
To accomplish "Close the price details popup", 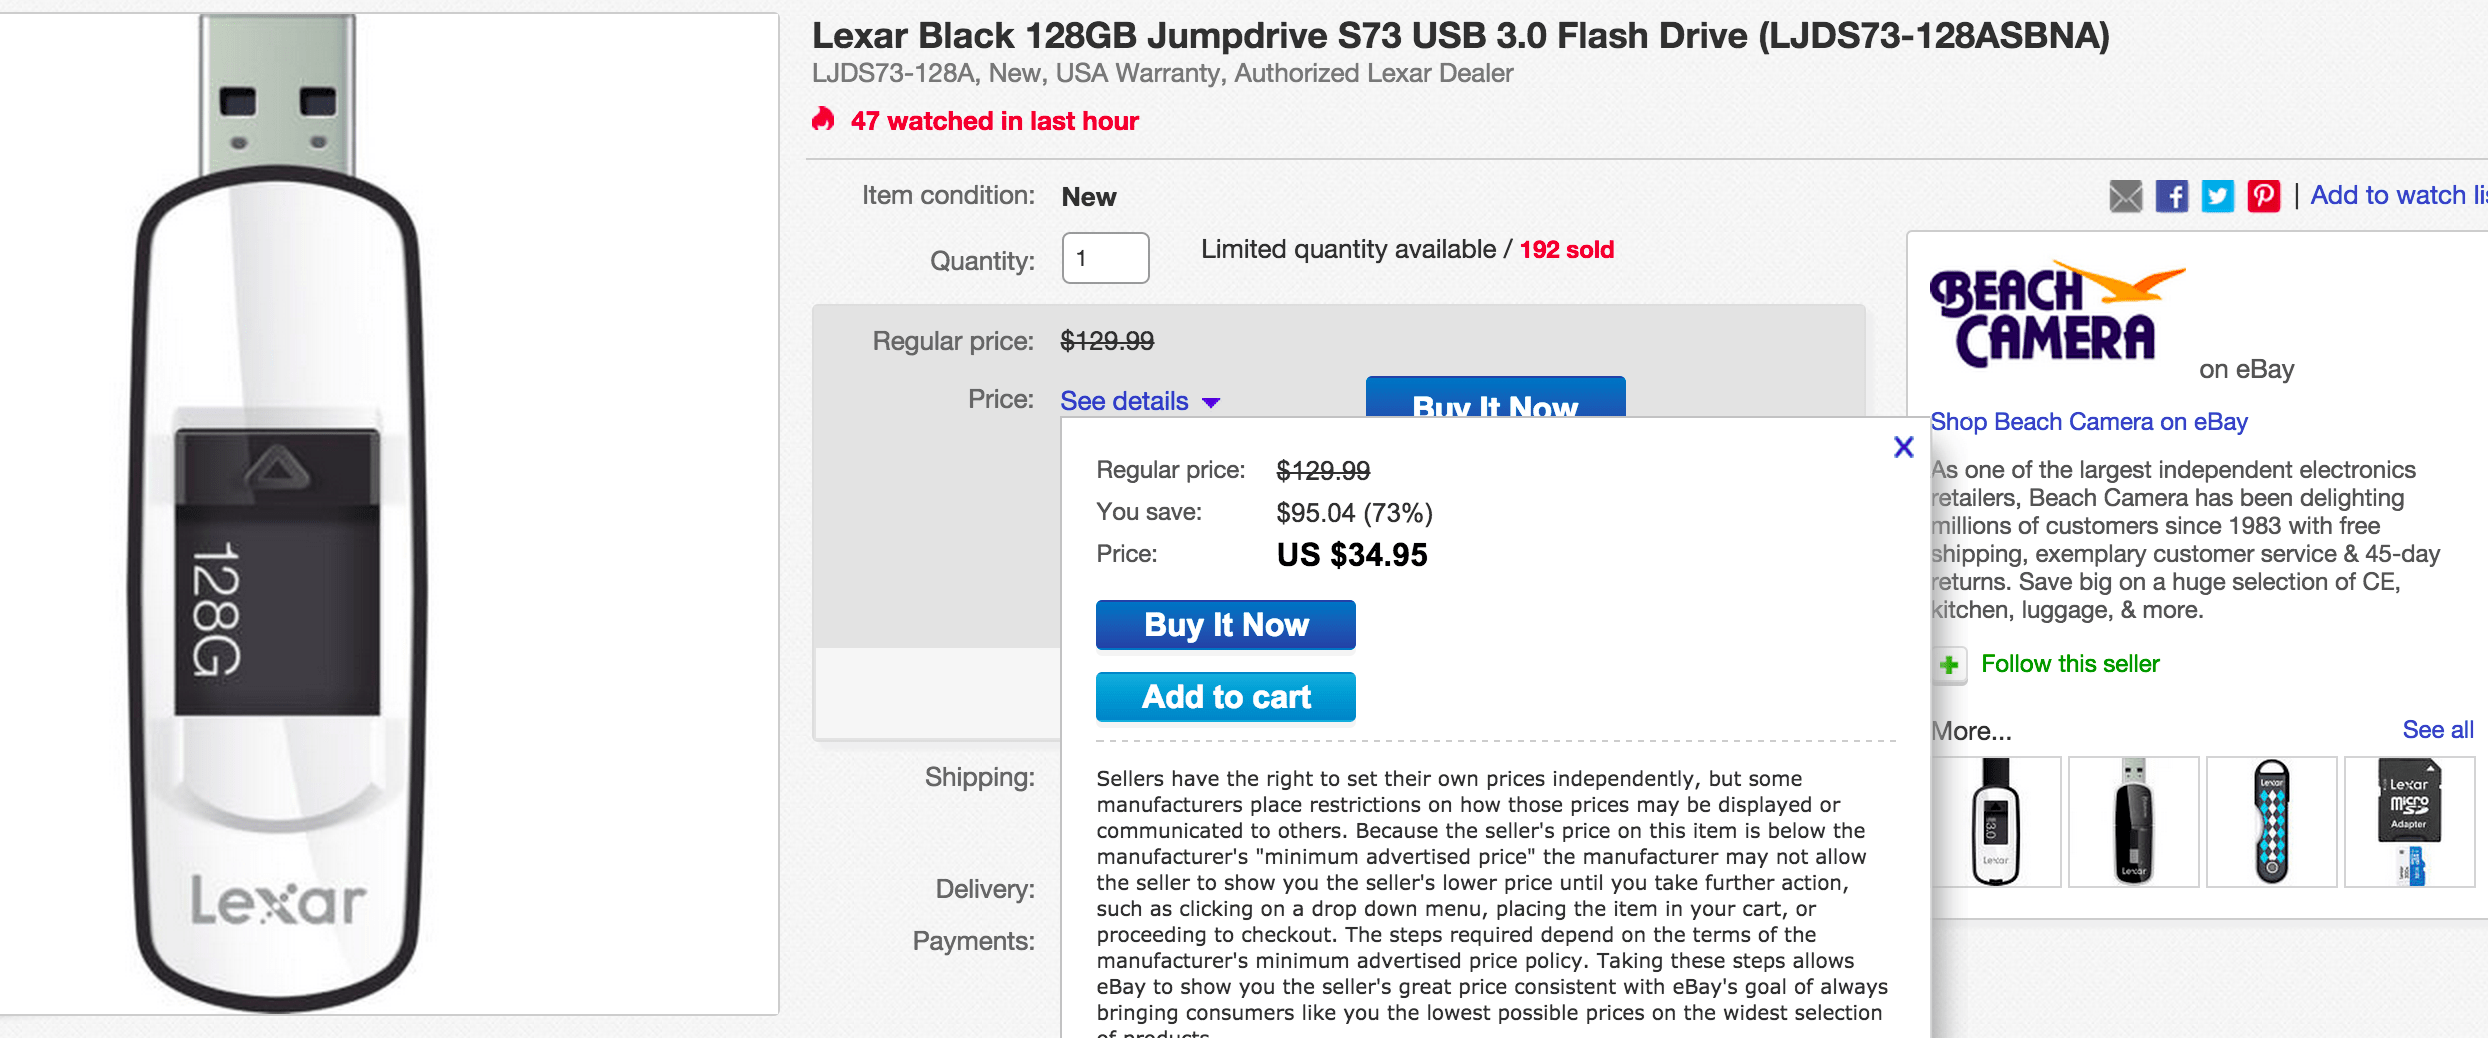I will pyautogui.click(x=1903, y=447).
